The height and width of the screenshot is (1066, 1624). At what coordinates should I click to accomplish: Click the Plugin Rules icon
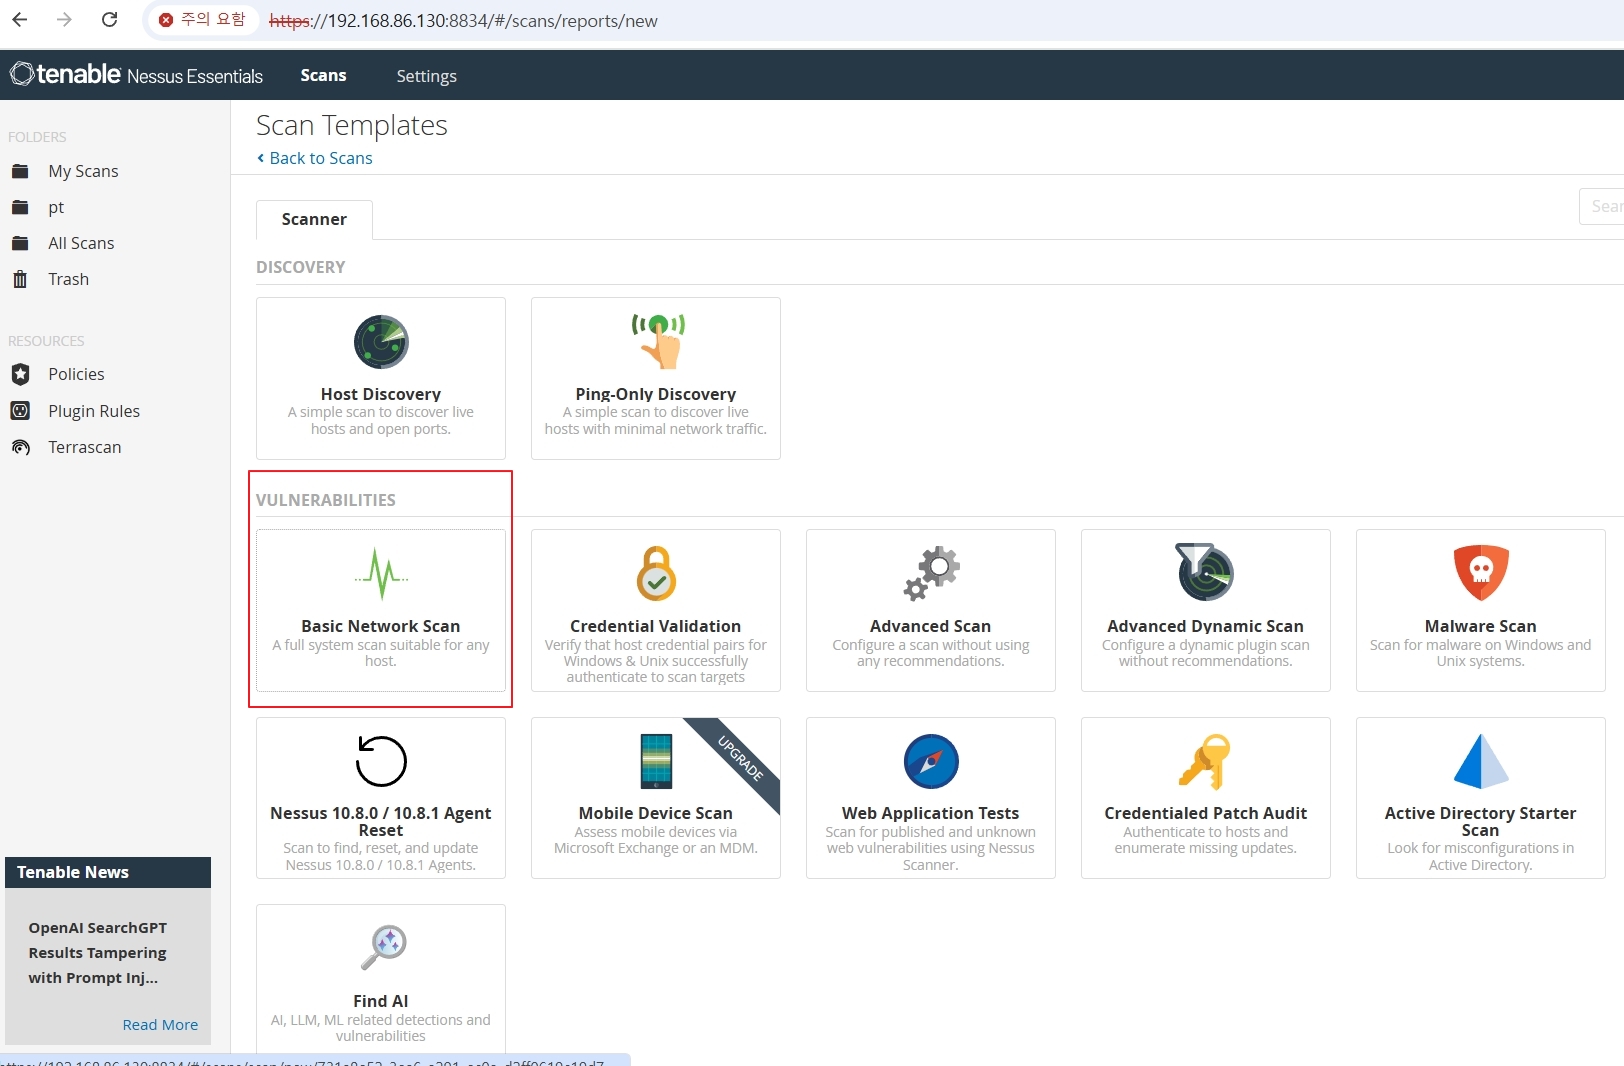[x=20, y=410]
